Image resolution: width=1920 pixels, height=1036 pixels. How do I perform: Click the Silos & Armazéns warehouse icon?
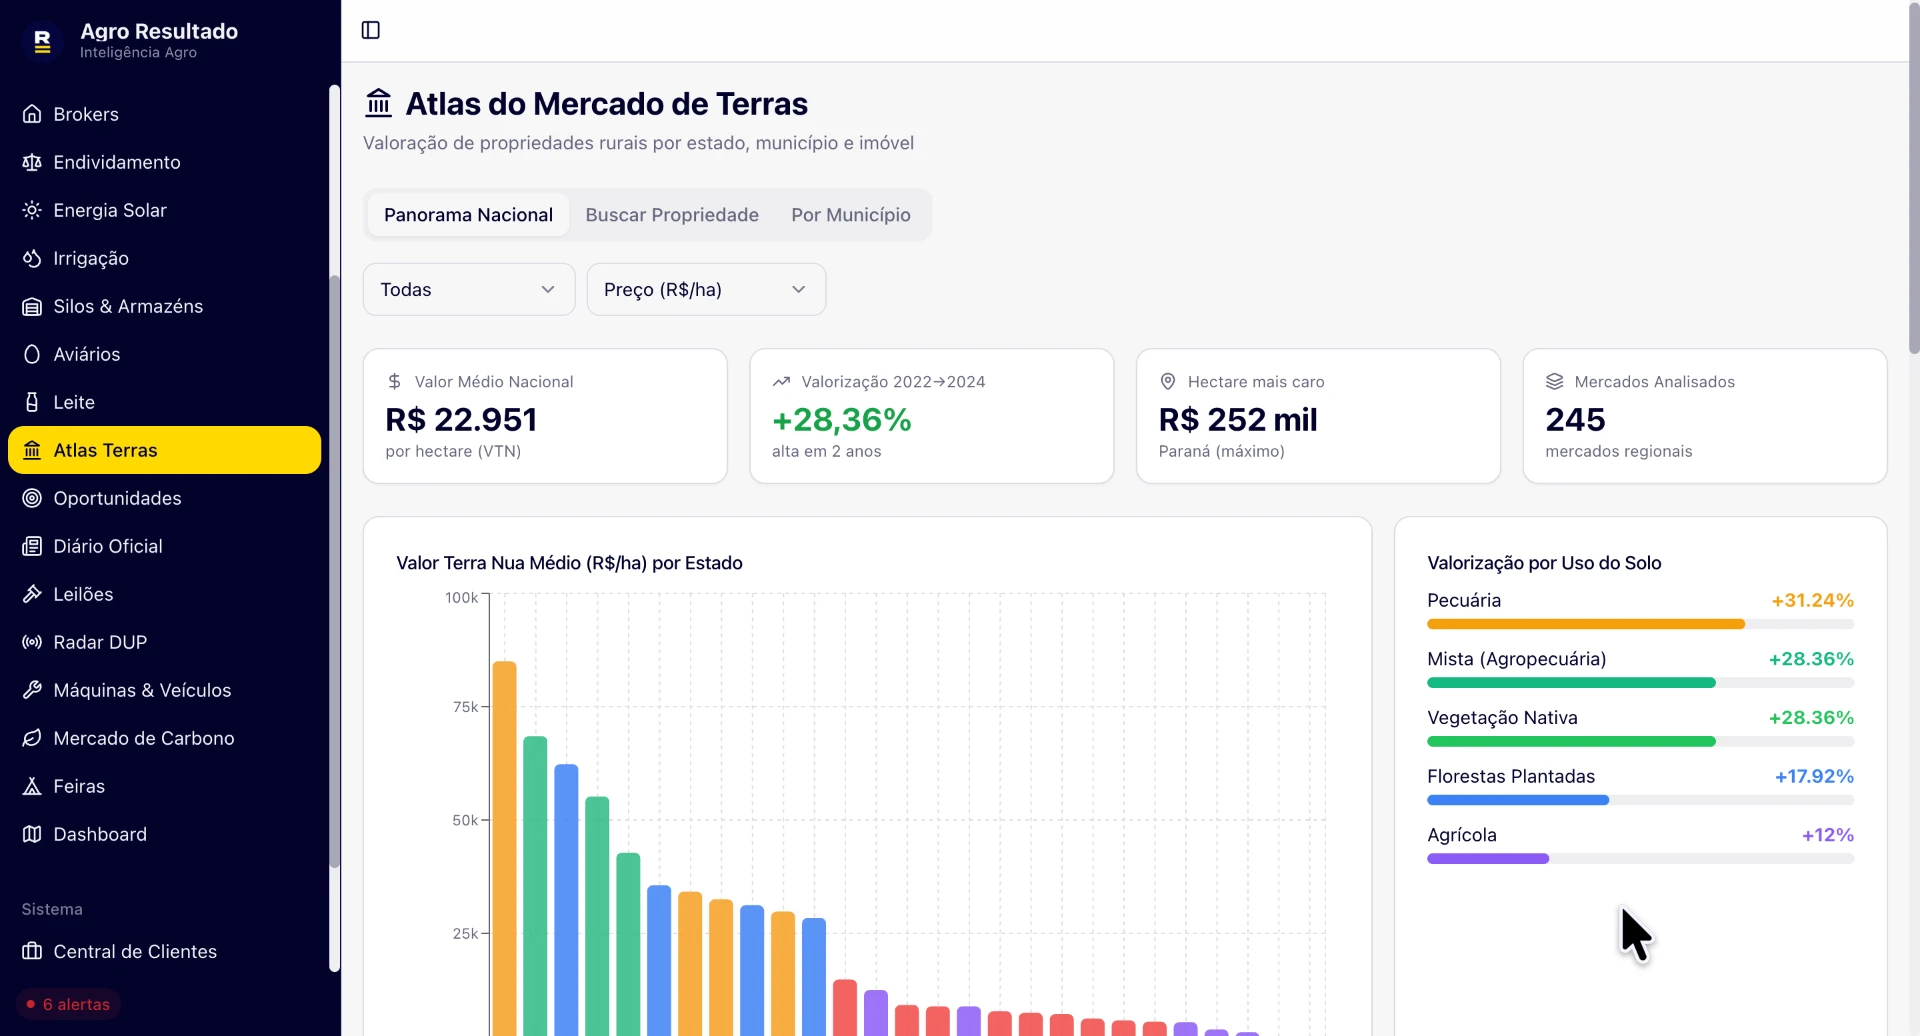(x=32, y=306)
